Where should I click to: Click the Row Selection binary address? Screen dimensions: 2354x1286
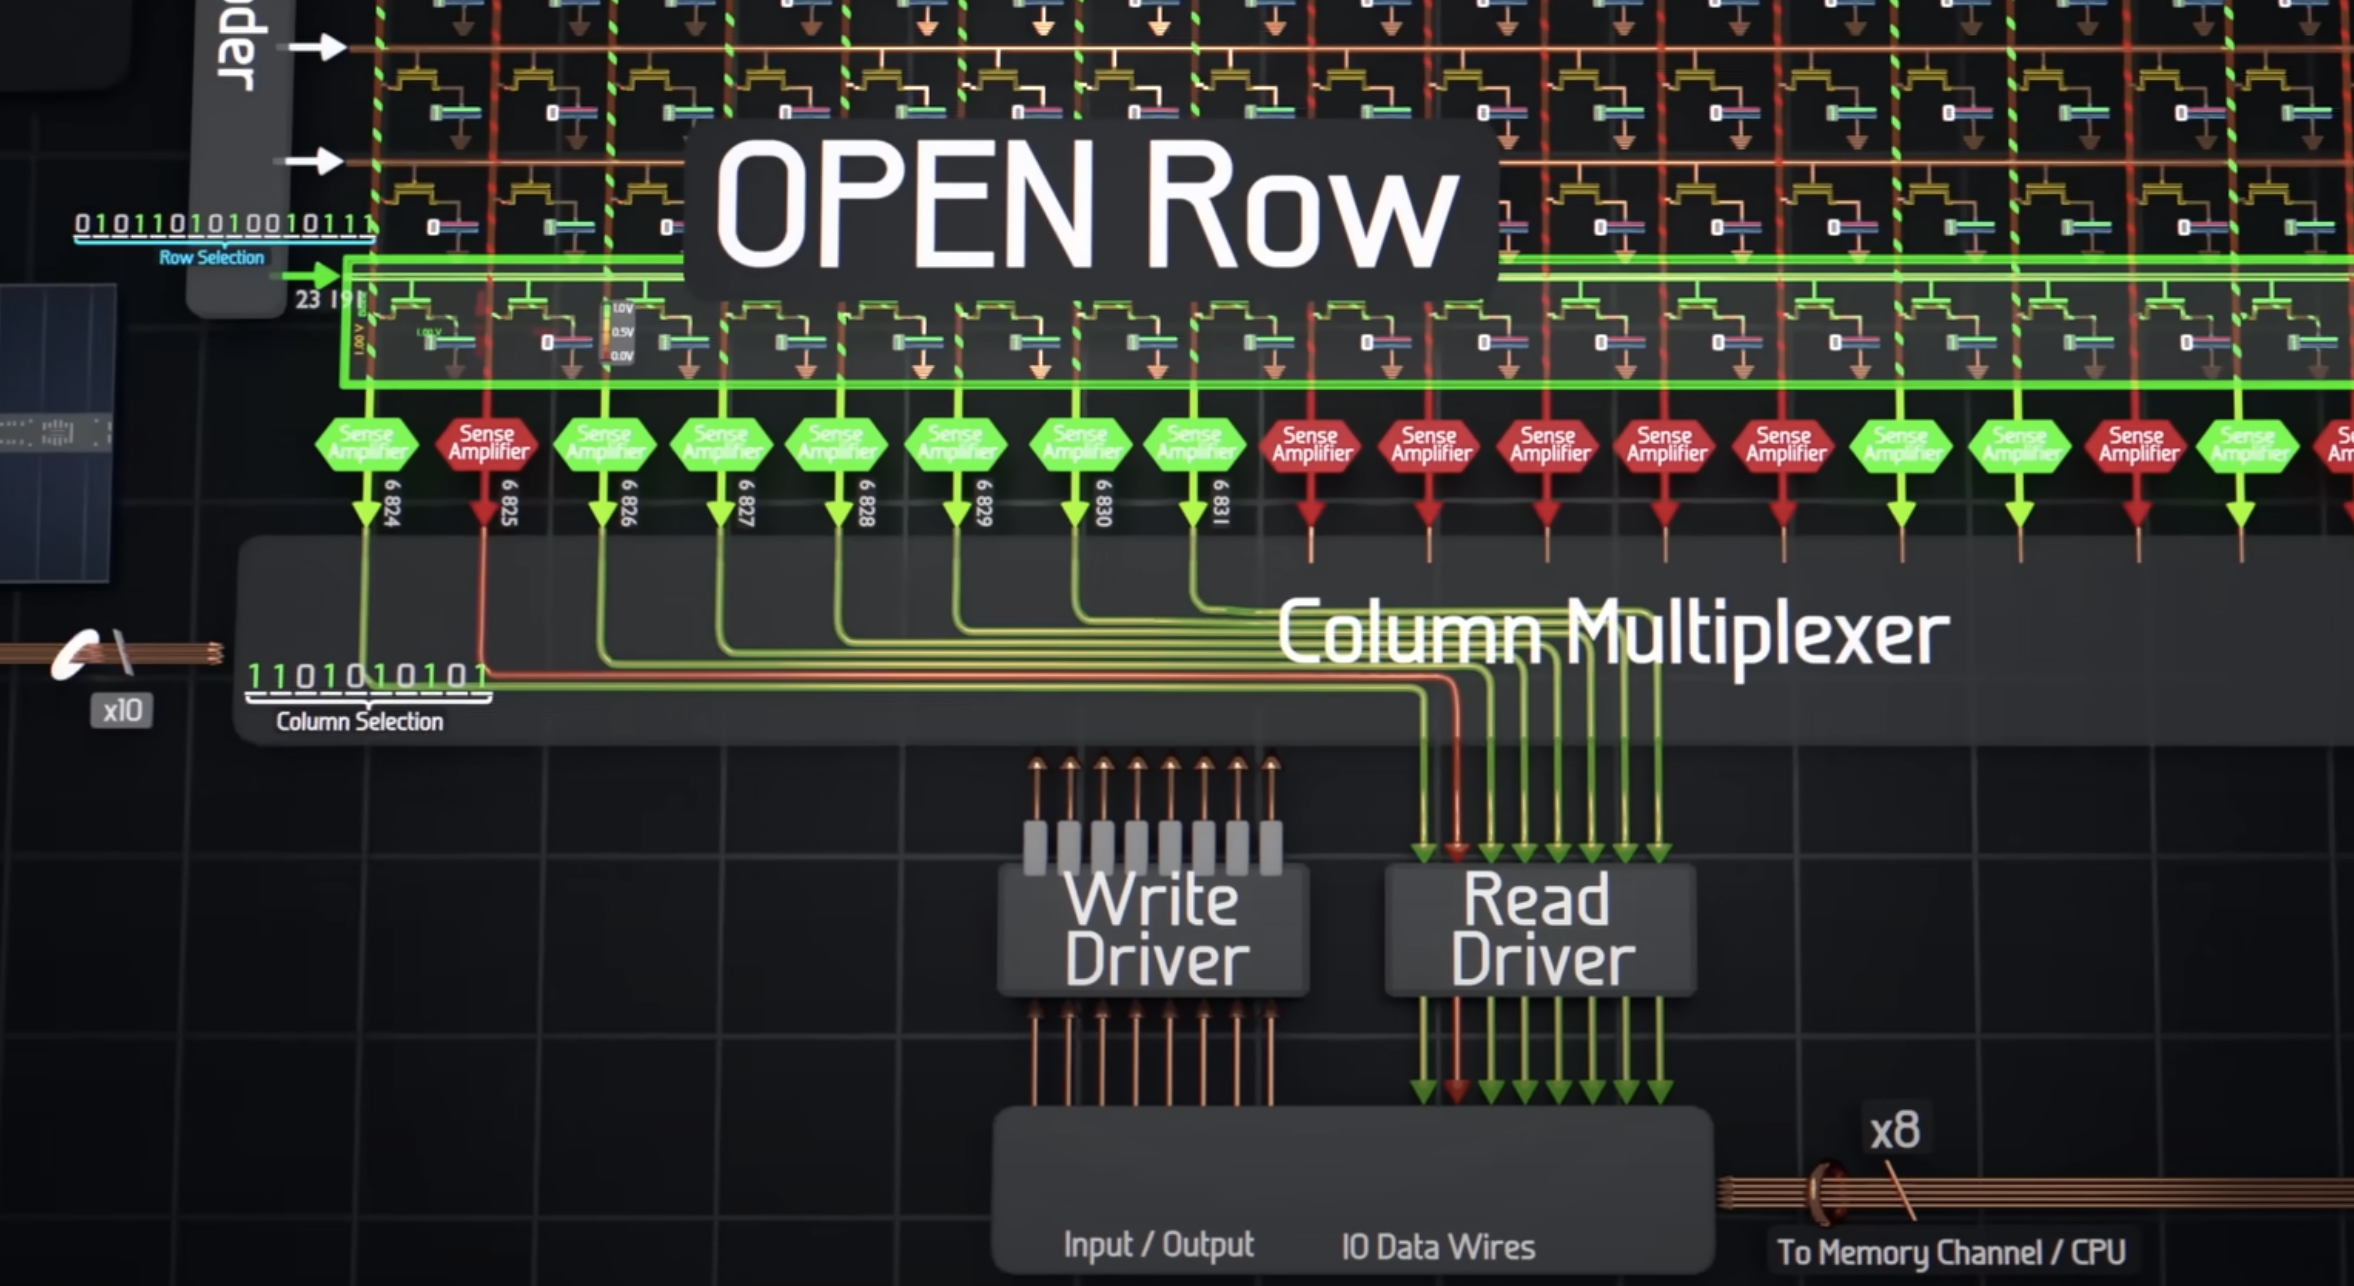click(x=224, y=224)
